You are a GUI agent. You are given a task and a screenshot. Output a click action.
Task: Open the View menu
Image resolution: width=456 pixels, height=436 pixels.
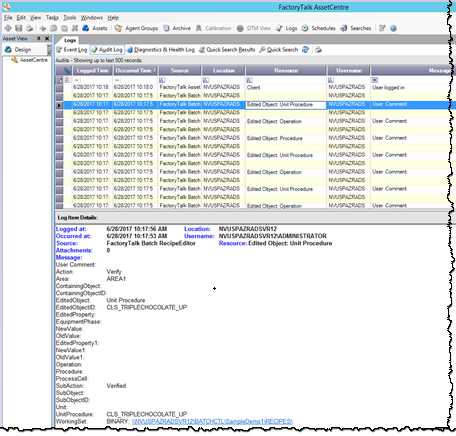35,18
